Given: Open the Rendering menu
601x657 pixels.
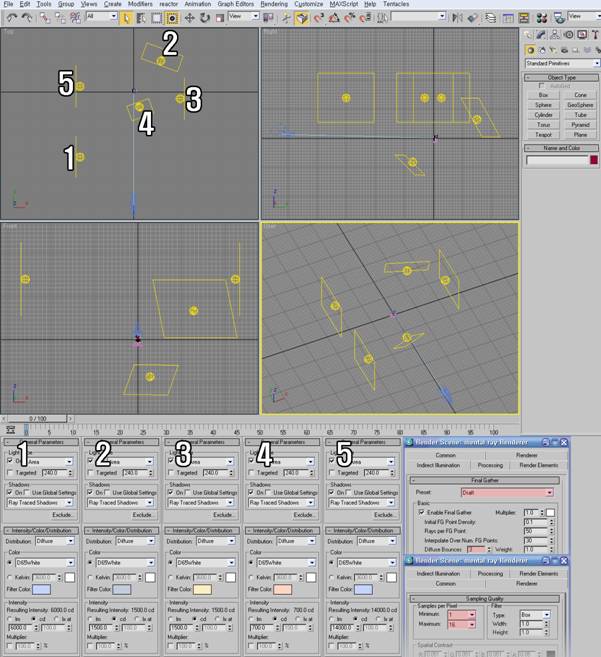Looking at the screenshot, I should point(274,4).
